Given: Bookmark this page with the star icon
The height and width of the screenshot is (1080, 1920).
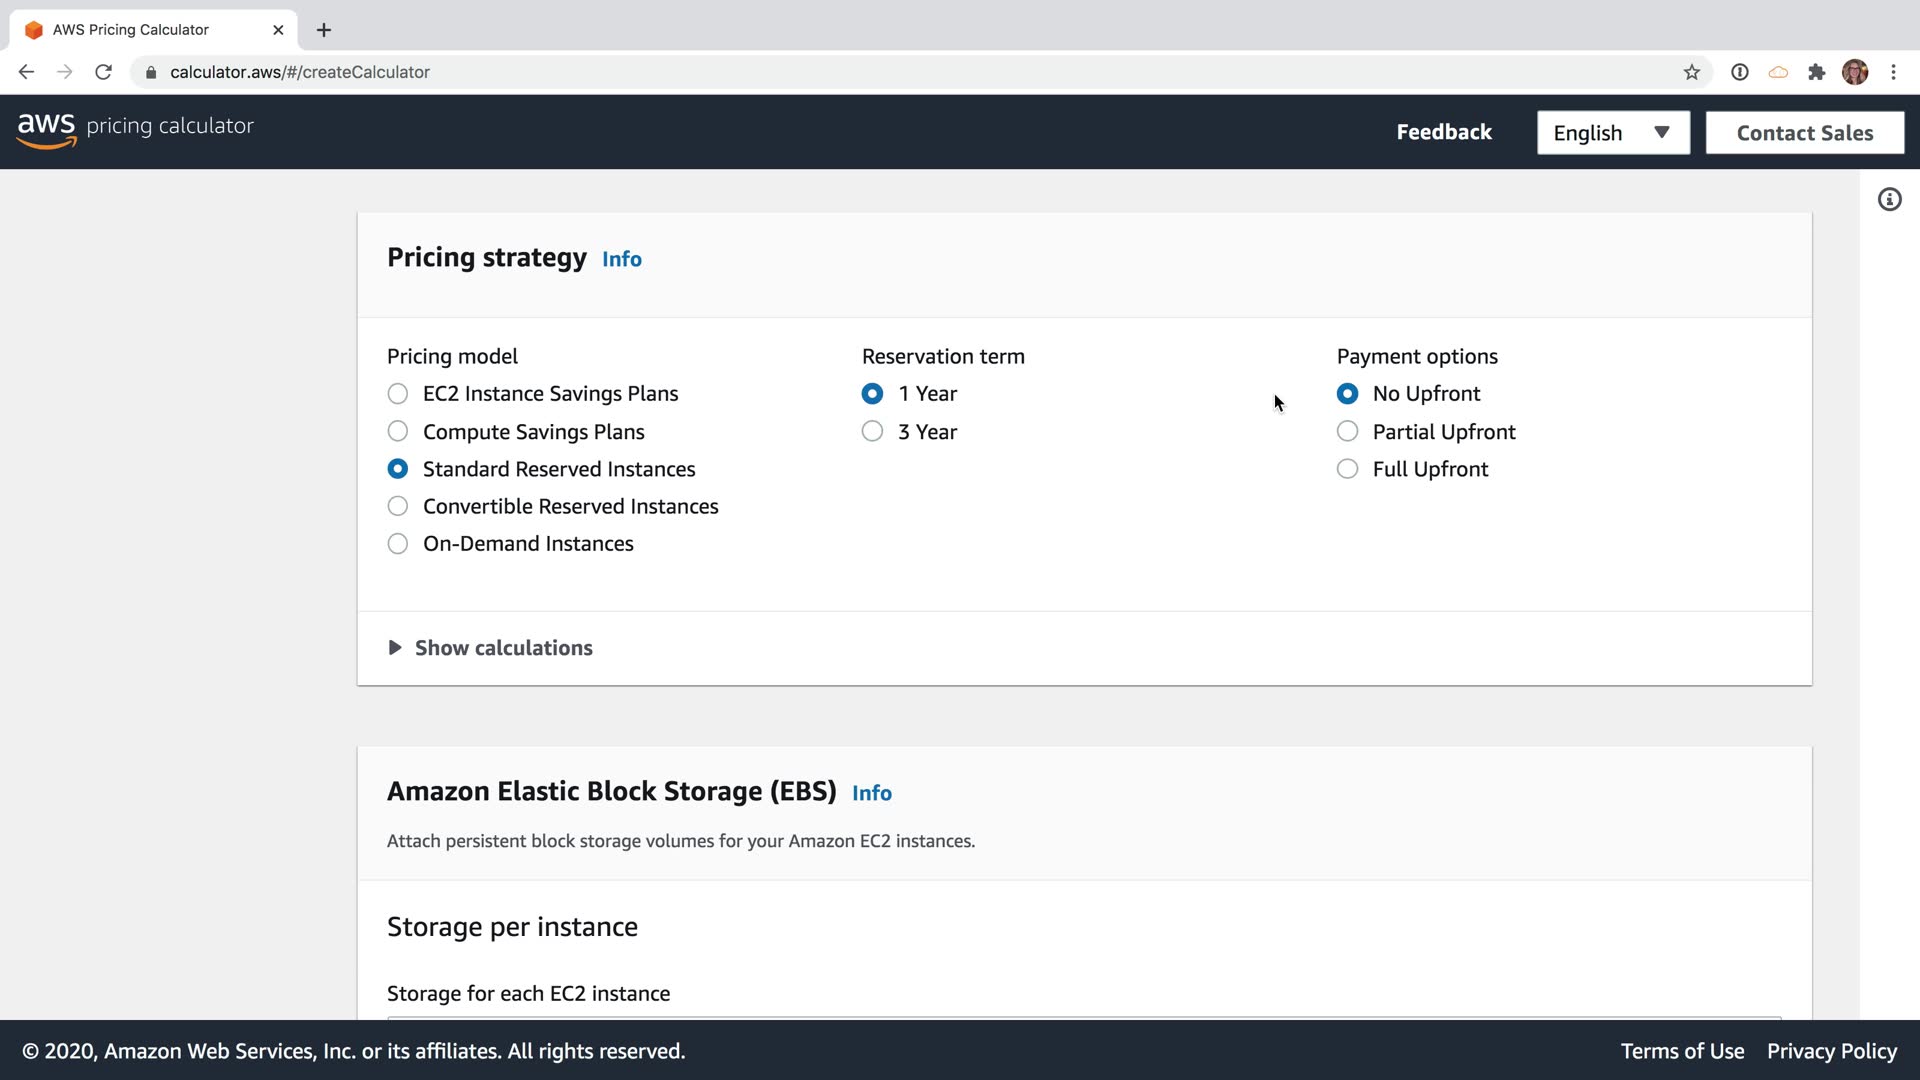Looking at the screenshot, I should tap(1691, 72).
